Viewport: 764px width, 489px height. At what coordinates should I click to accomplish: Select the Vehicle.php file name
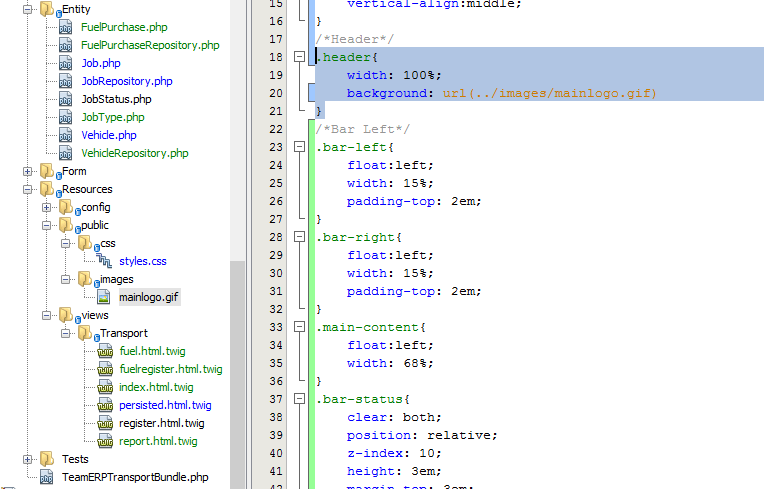click(109, 135)
